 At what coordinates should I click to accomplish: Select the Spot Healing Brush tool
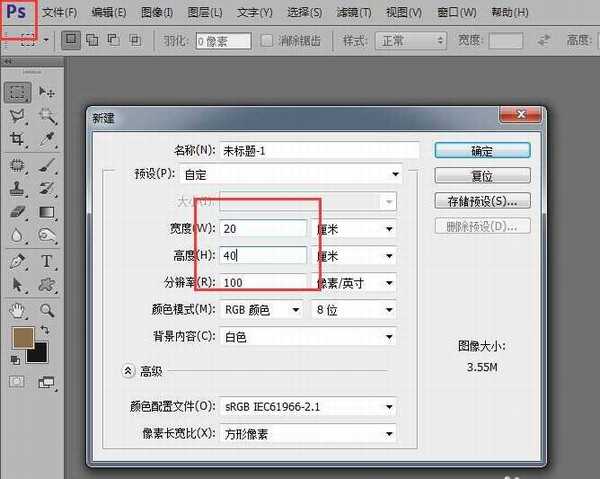click(x=17, y=165)
